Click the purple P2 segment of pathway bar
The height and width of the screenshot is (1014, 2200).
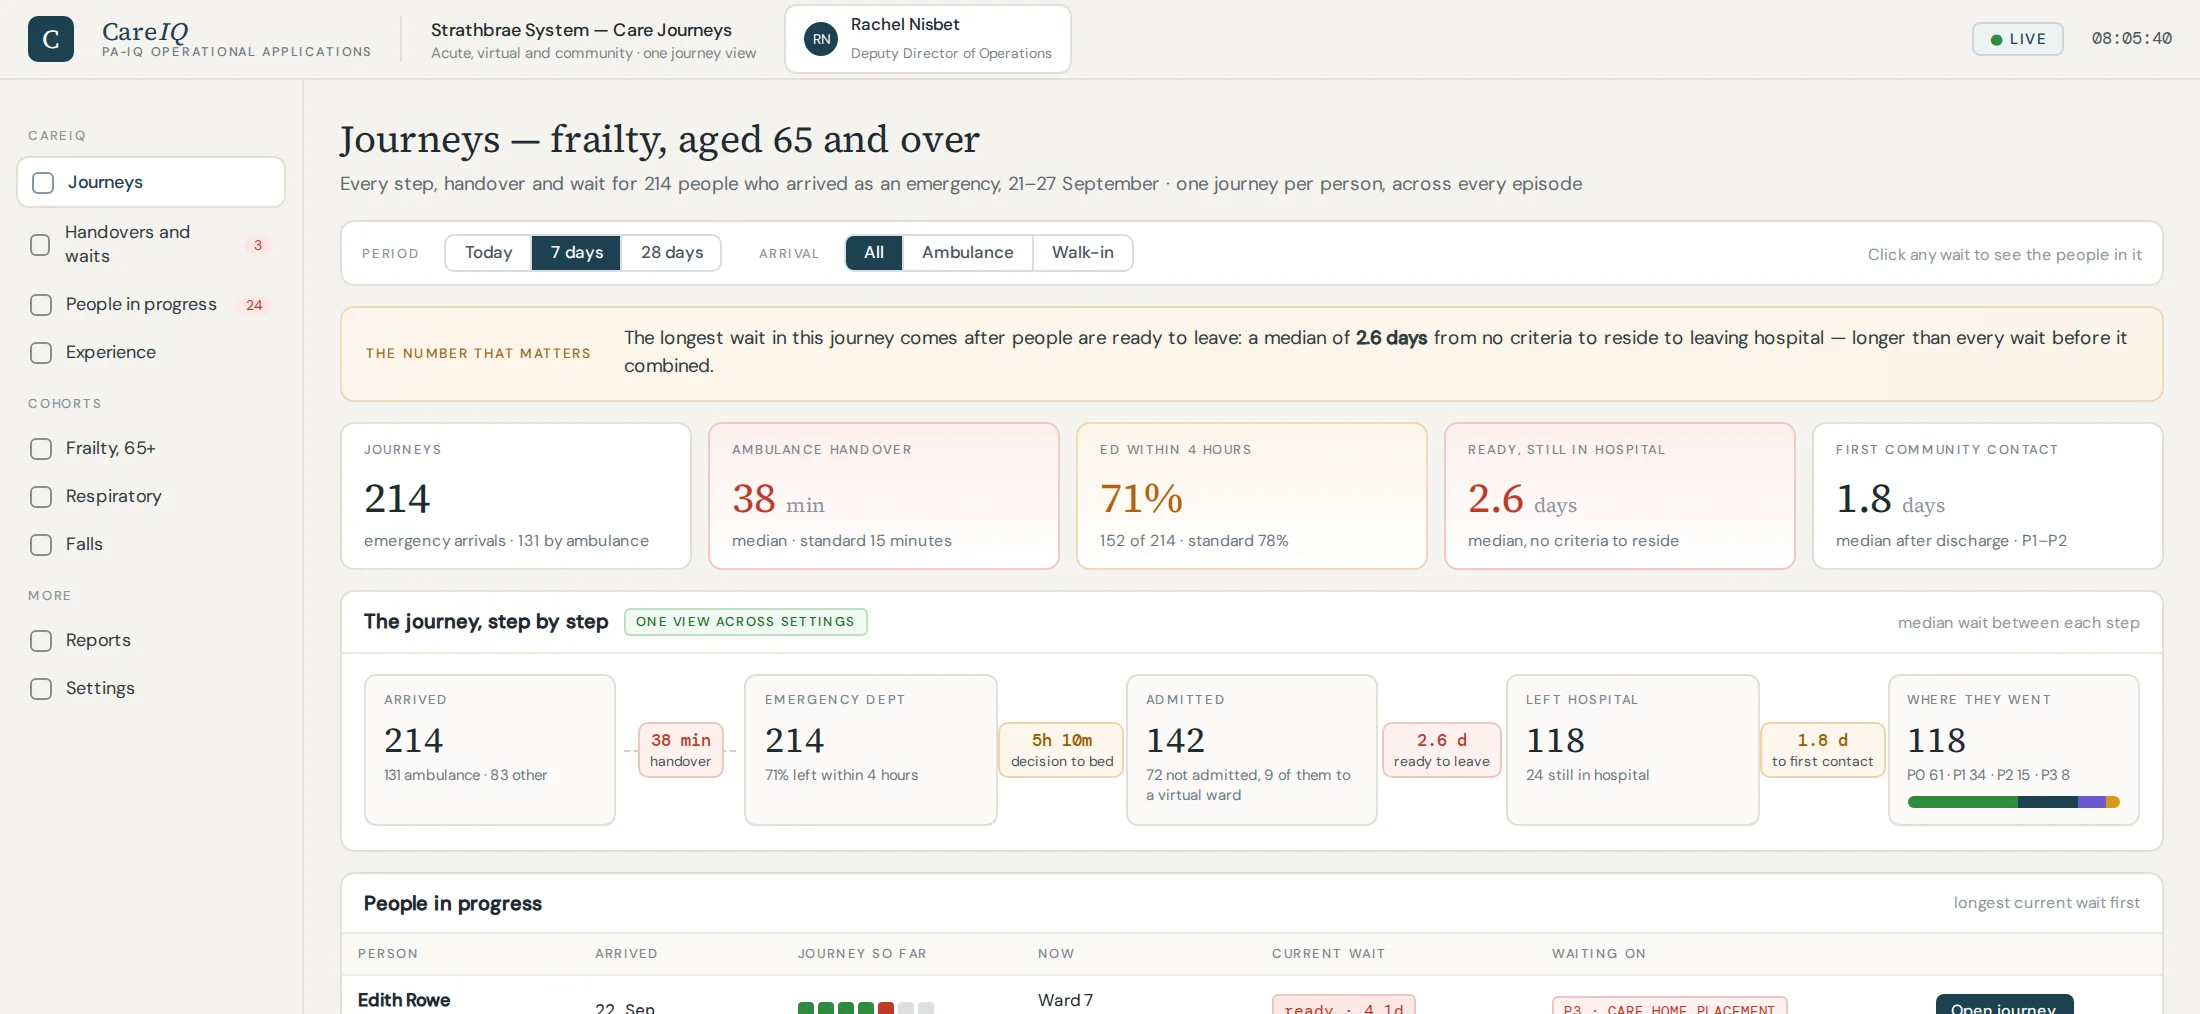(2092, 802)
